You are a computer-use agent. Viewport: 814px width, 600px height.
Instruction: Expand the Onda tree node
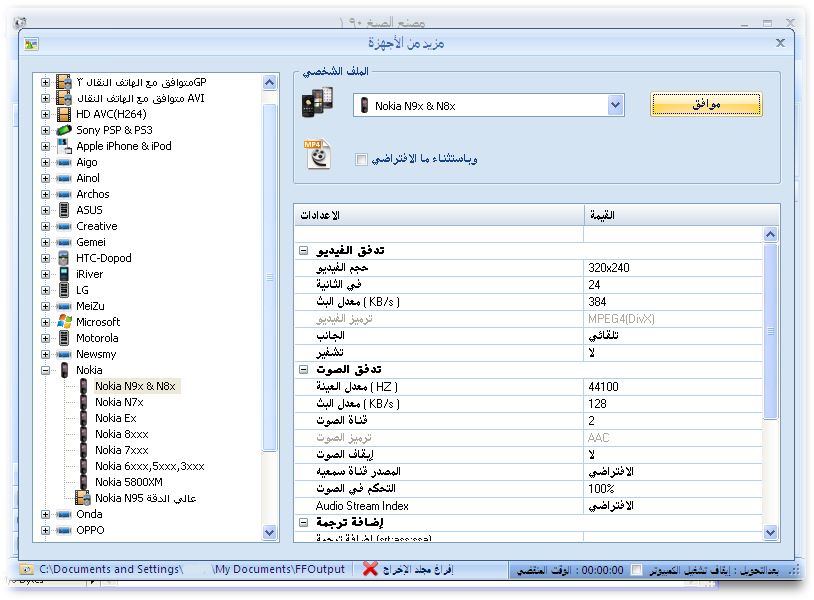(x=46, y=514)
